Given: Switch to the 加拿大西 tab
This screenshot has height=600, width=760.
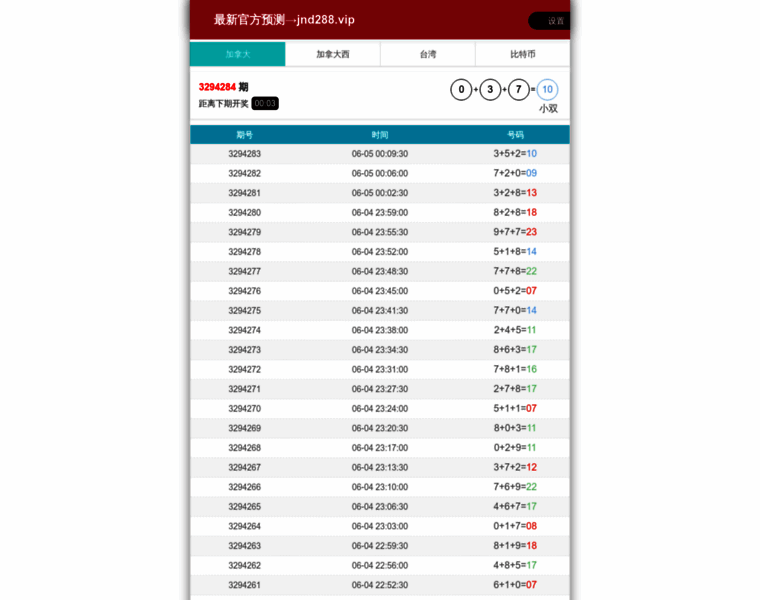Looking at the screenshot, I should point(332,54).
